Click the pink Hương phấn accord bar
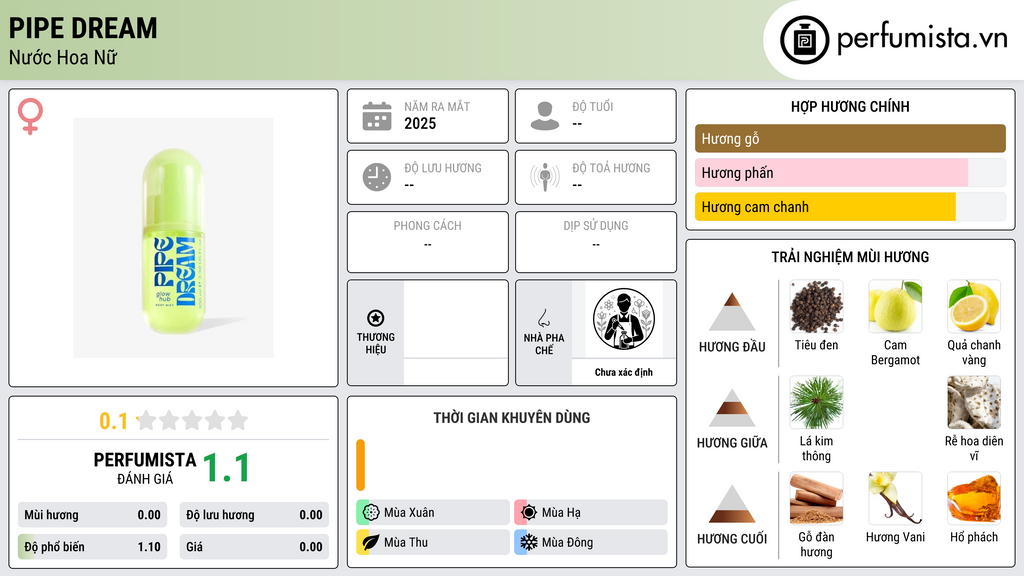The height and width of the screenshot is (576, 1024). [831, 172]
